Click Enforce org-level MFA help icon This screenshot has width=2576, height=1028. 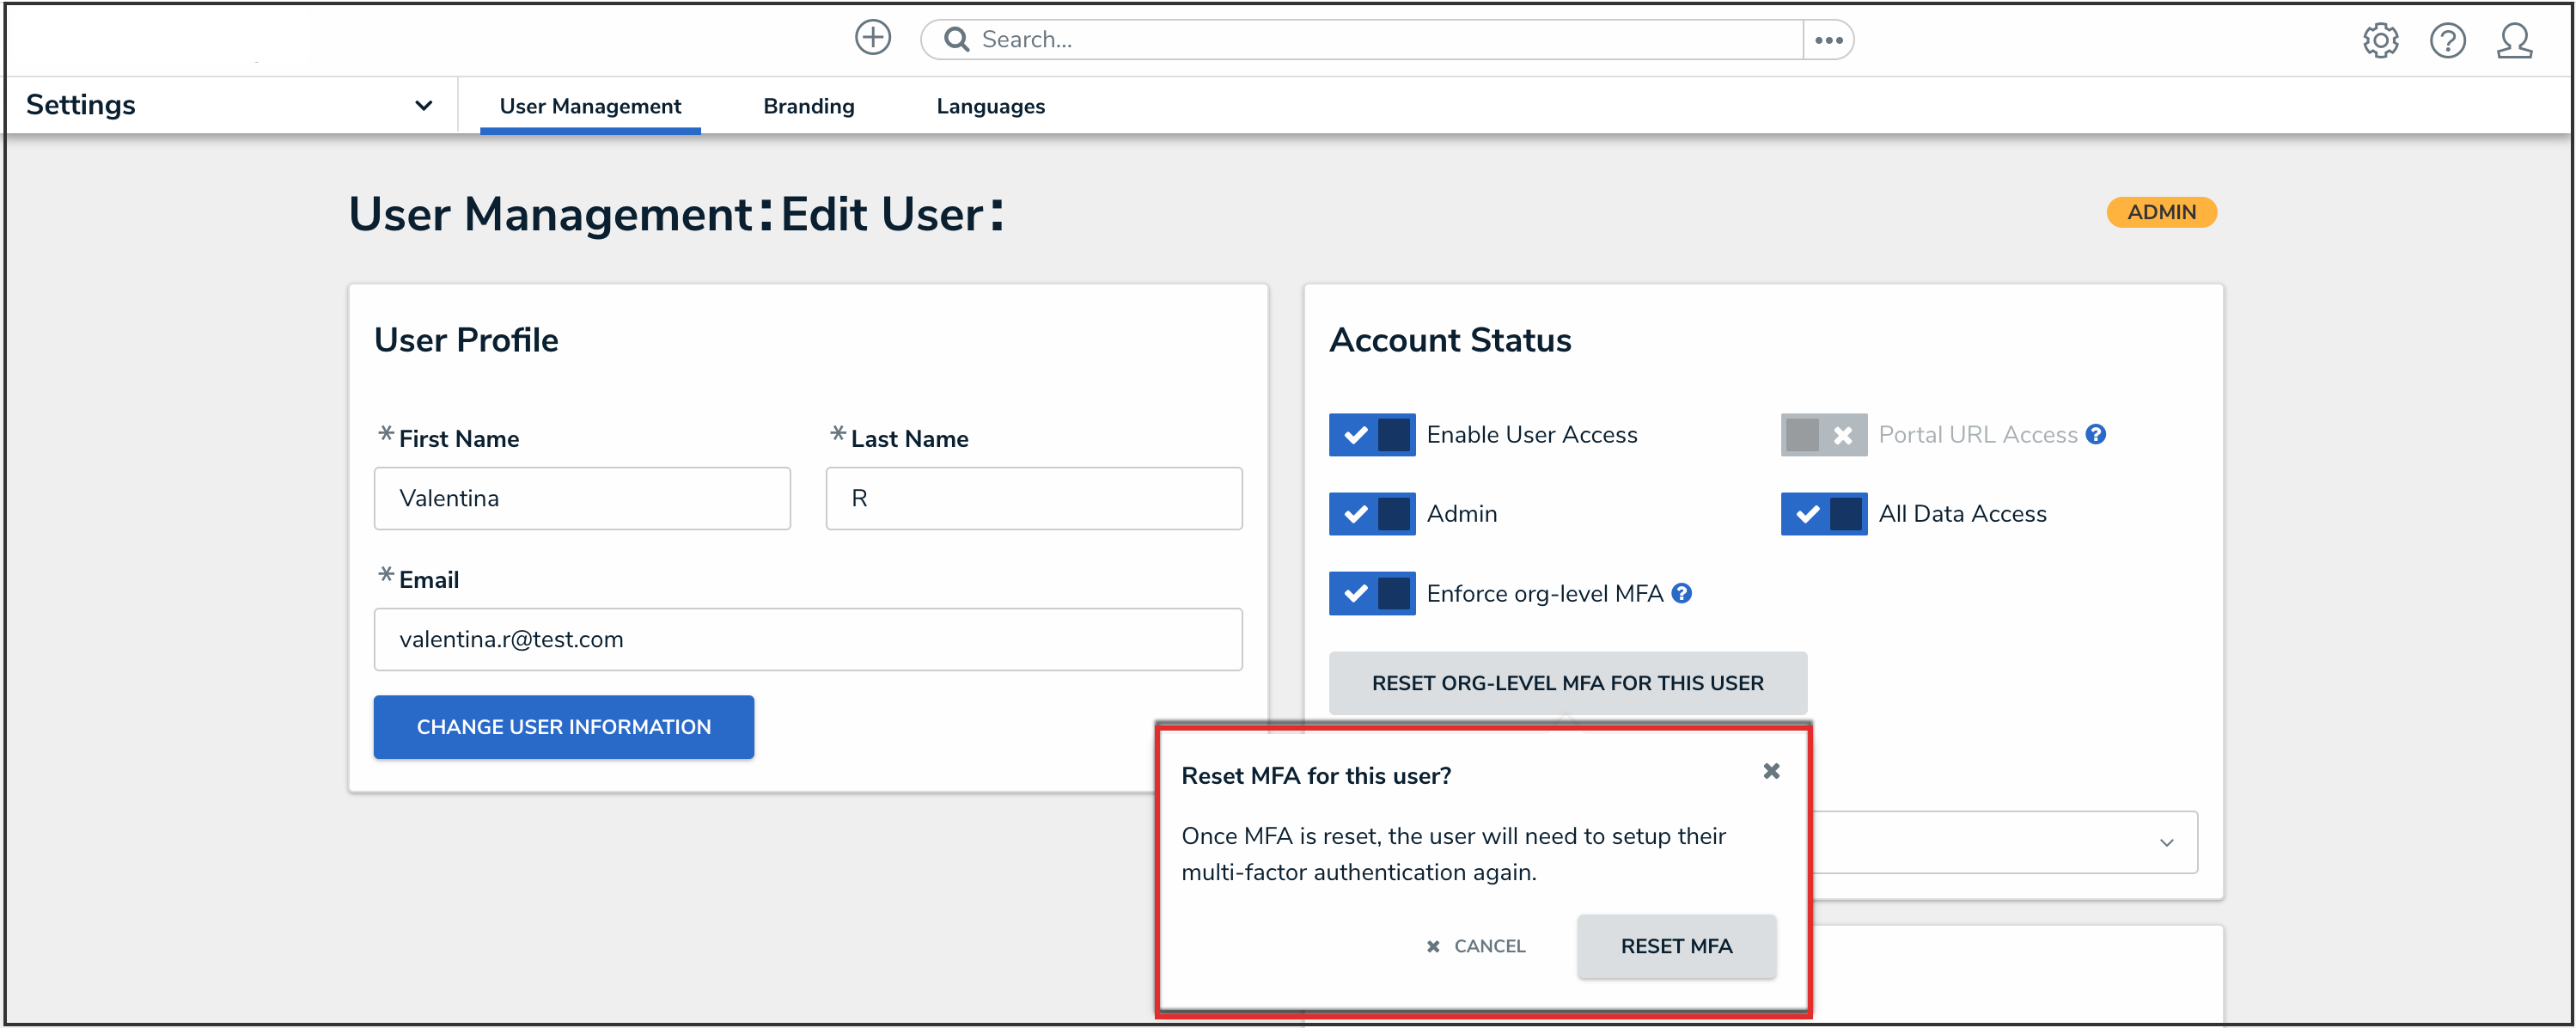(x=1682, y=593)
